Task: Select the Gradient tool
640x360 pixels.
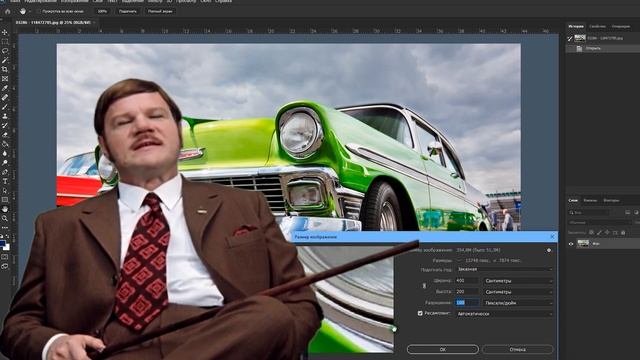Action: [5, 144]
